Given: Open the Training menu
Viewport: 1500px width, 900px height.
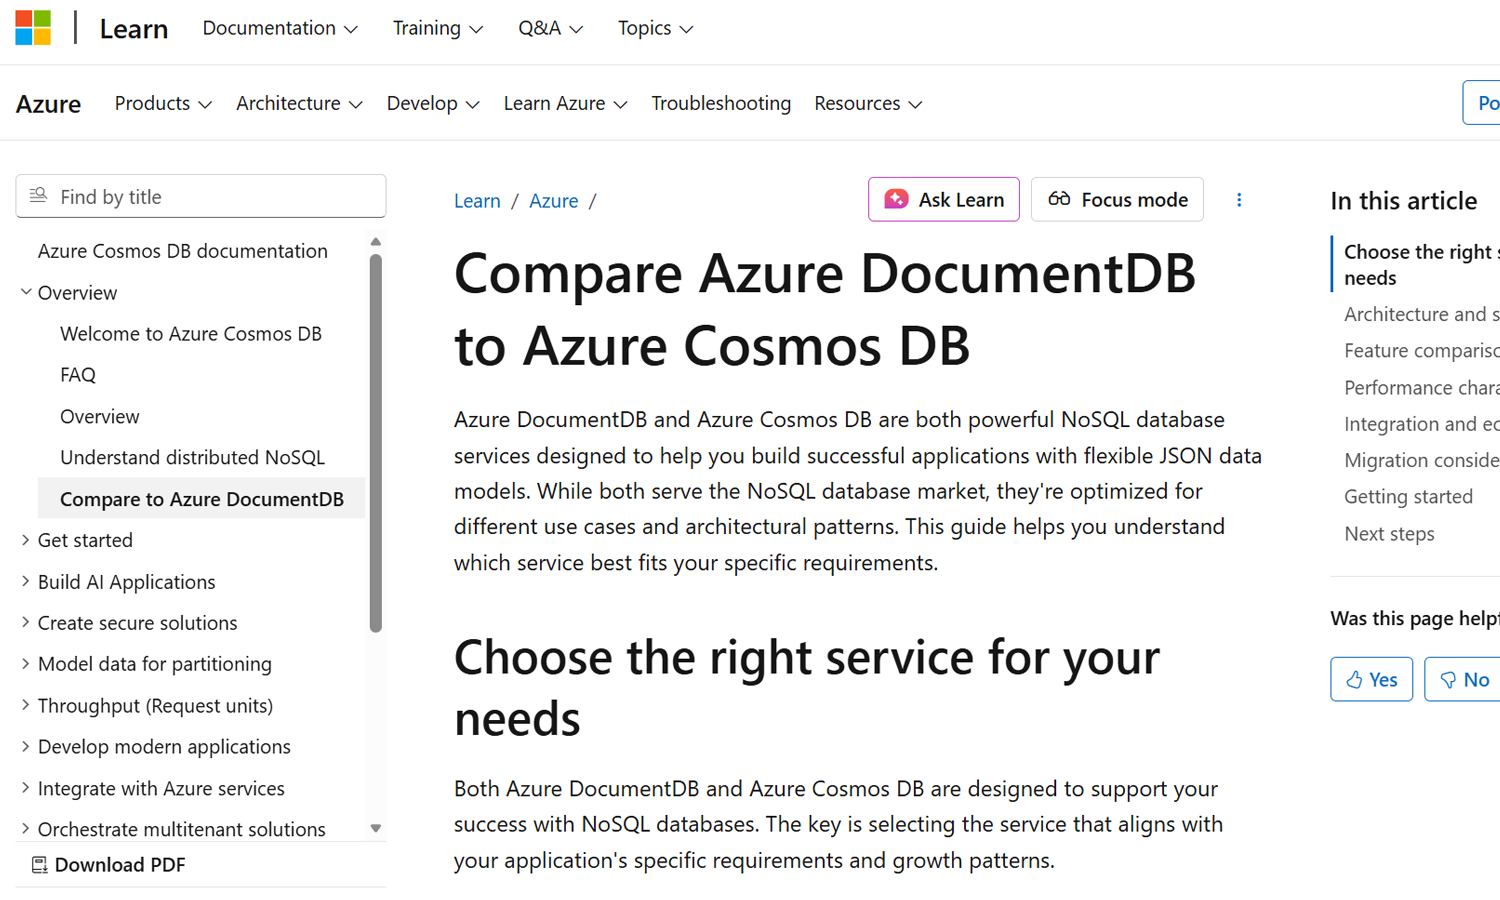Looking at the screenshot, I should [x=437, y=28].
